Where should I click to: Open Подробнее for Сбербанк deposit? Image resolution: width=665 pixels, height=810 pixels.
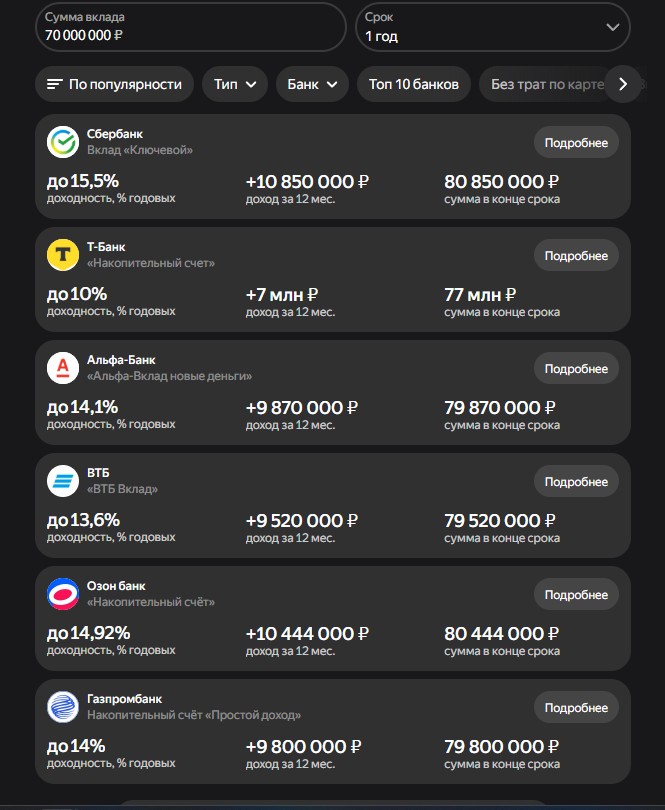click(x=576, y=143)
